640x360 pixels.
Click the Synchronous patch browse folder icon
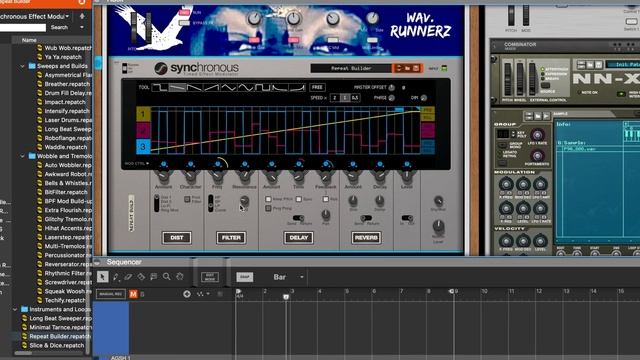pos(407,68)
